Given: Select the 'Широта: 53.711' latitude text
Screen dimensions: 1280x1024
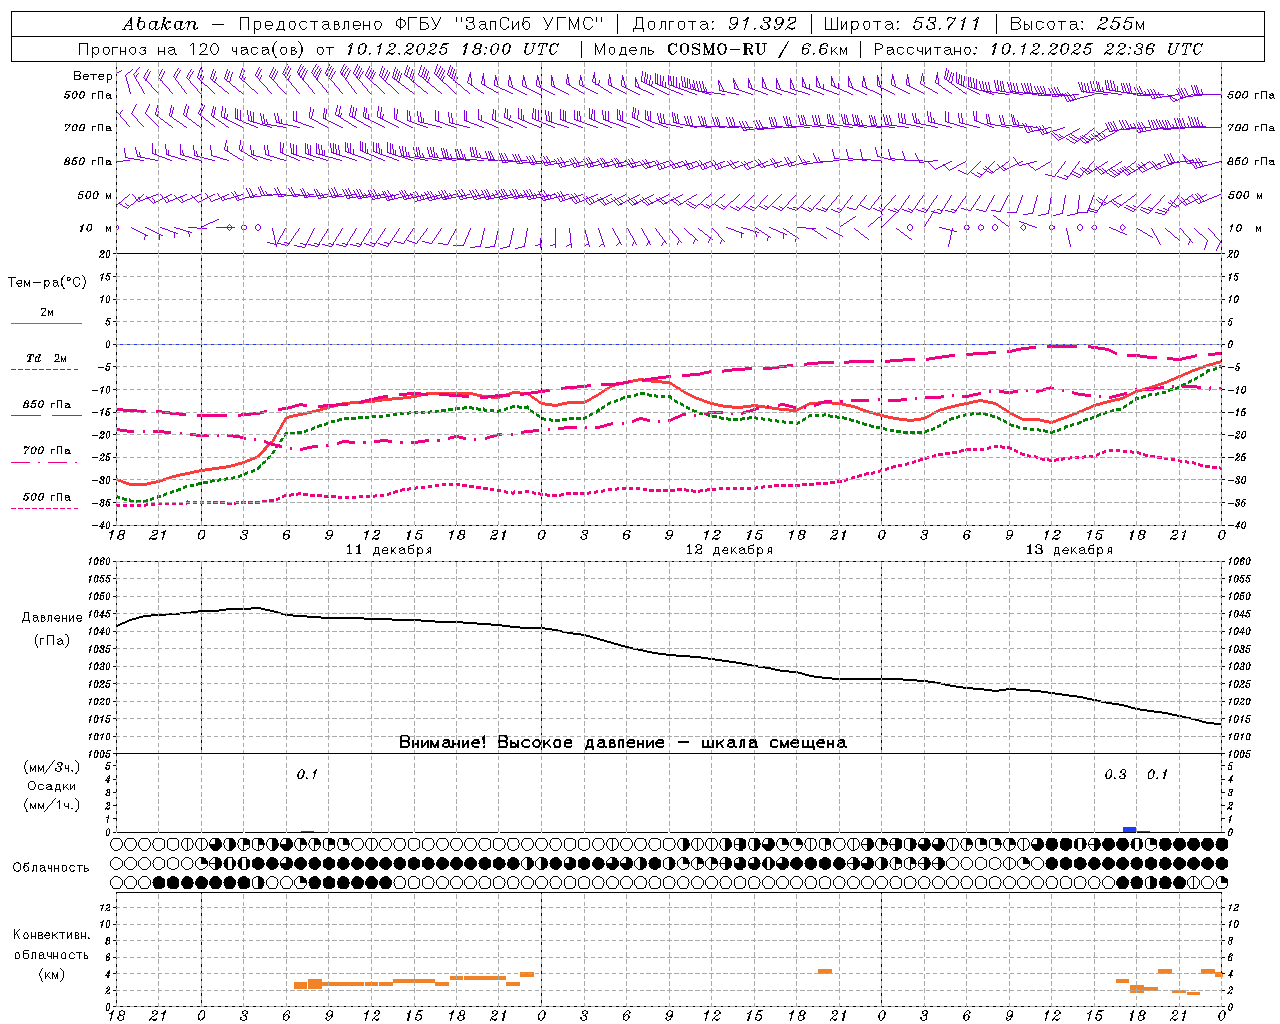Looking at the screenshot, I should (901, 23).
